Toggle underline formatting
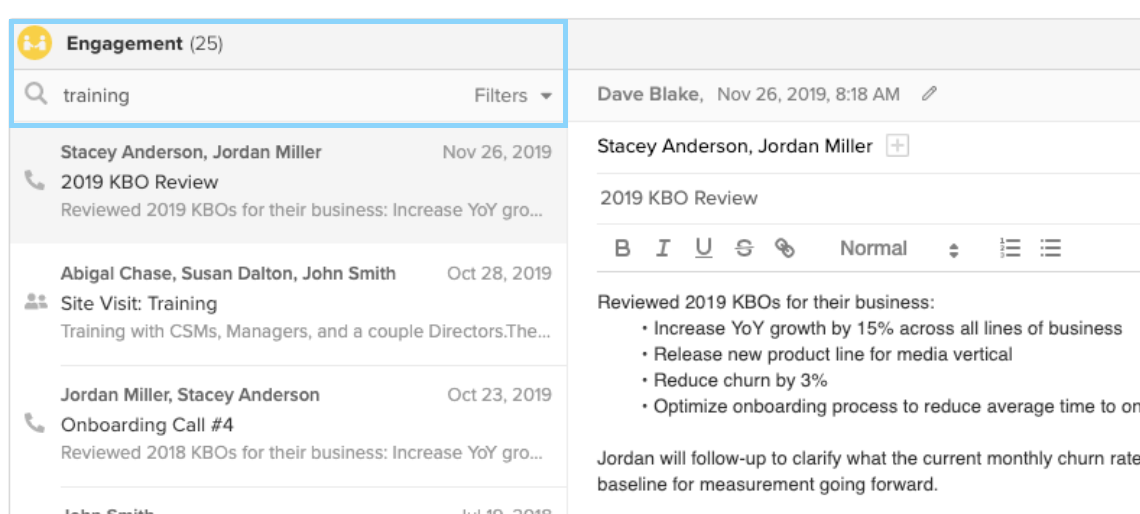This screenshot has height=514, width=1140. (703, 249)
